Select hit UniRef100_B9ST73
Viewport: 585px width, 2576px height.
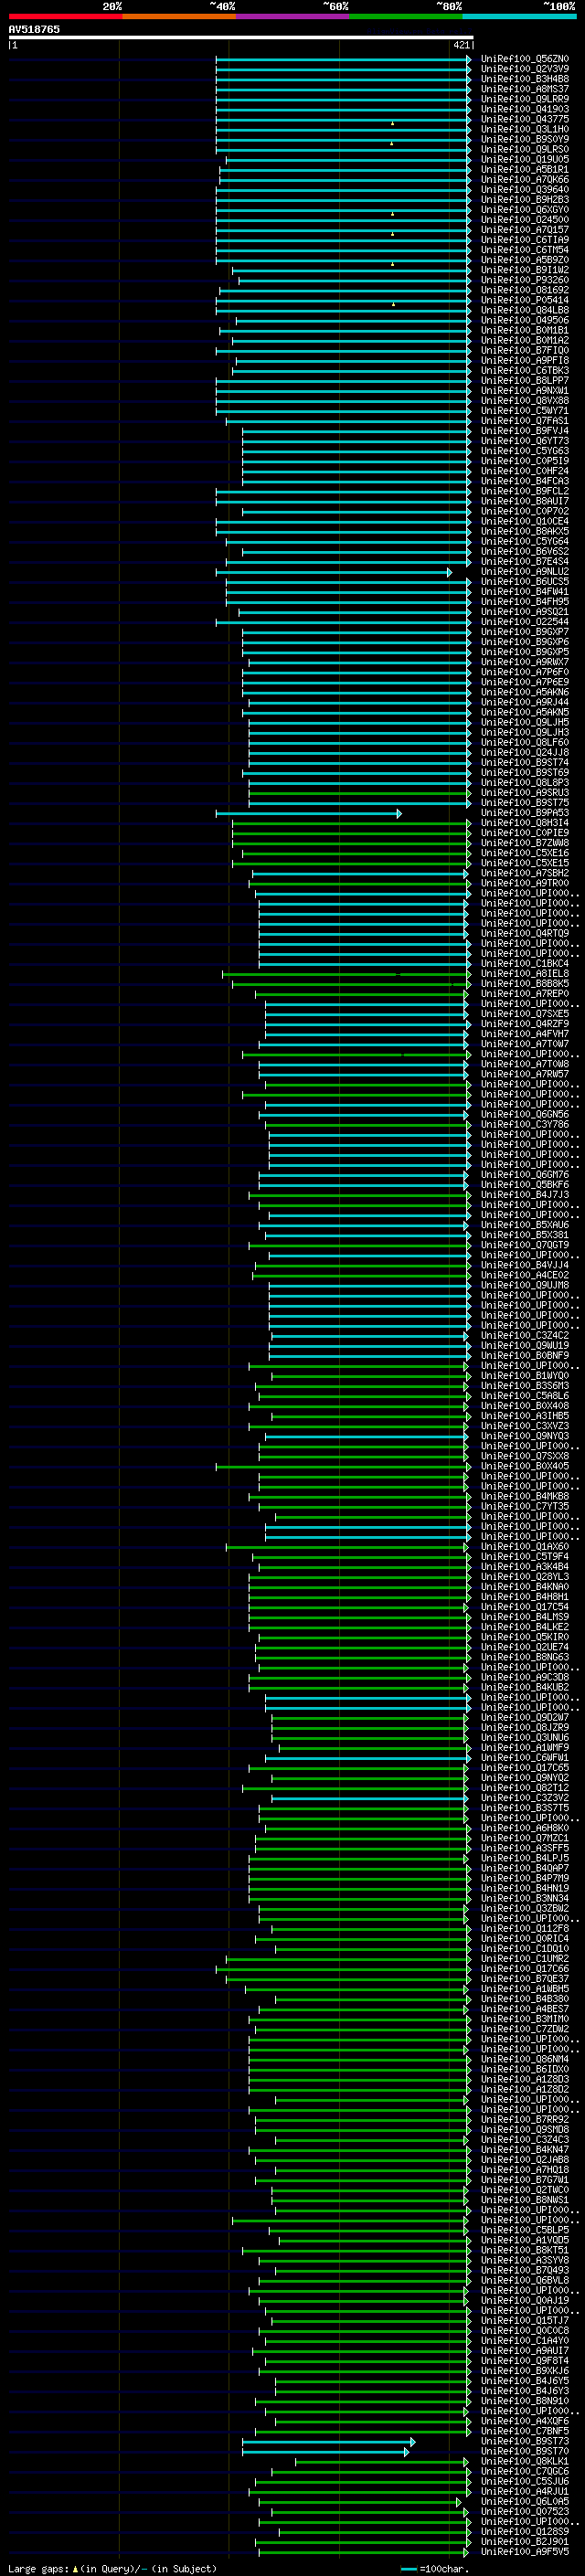point(525,2441)
